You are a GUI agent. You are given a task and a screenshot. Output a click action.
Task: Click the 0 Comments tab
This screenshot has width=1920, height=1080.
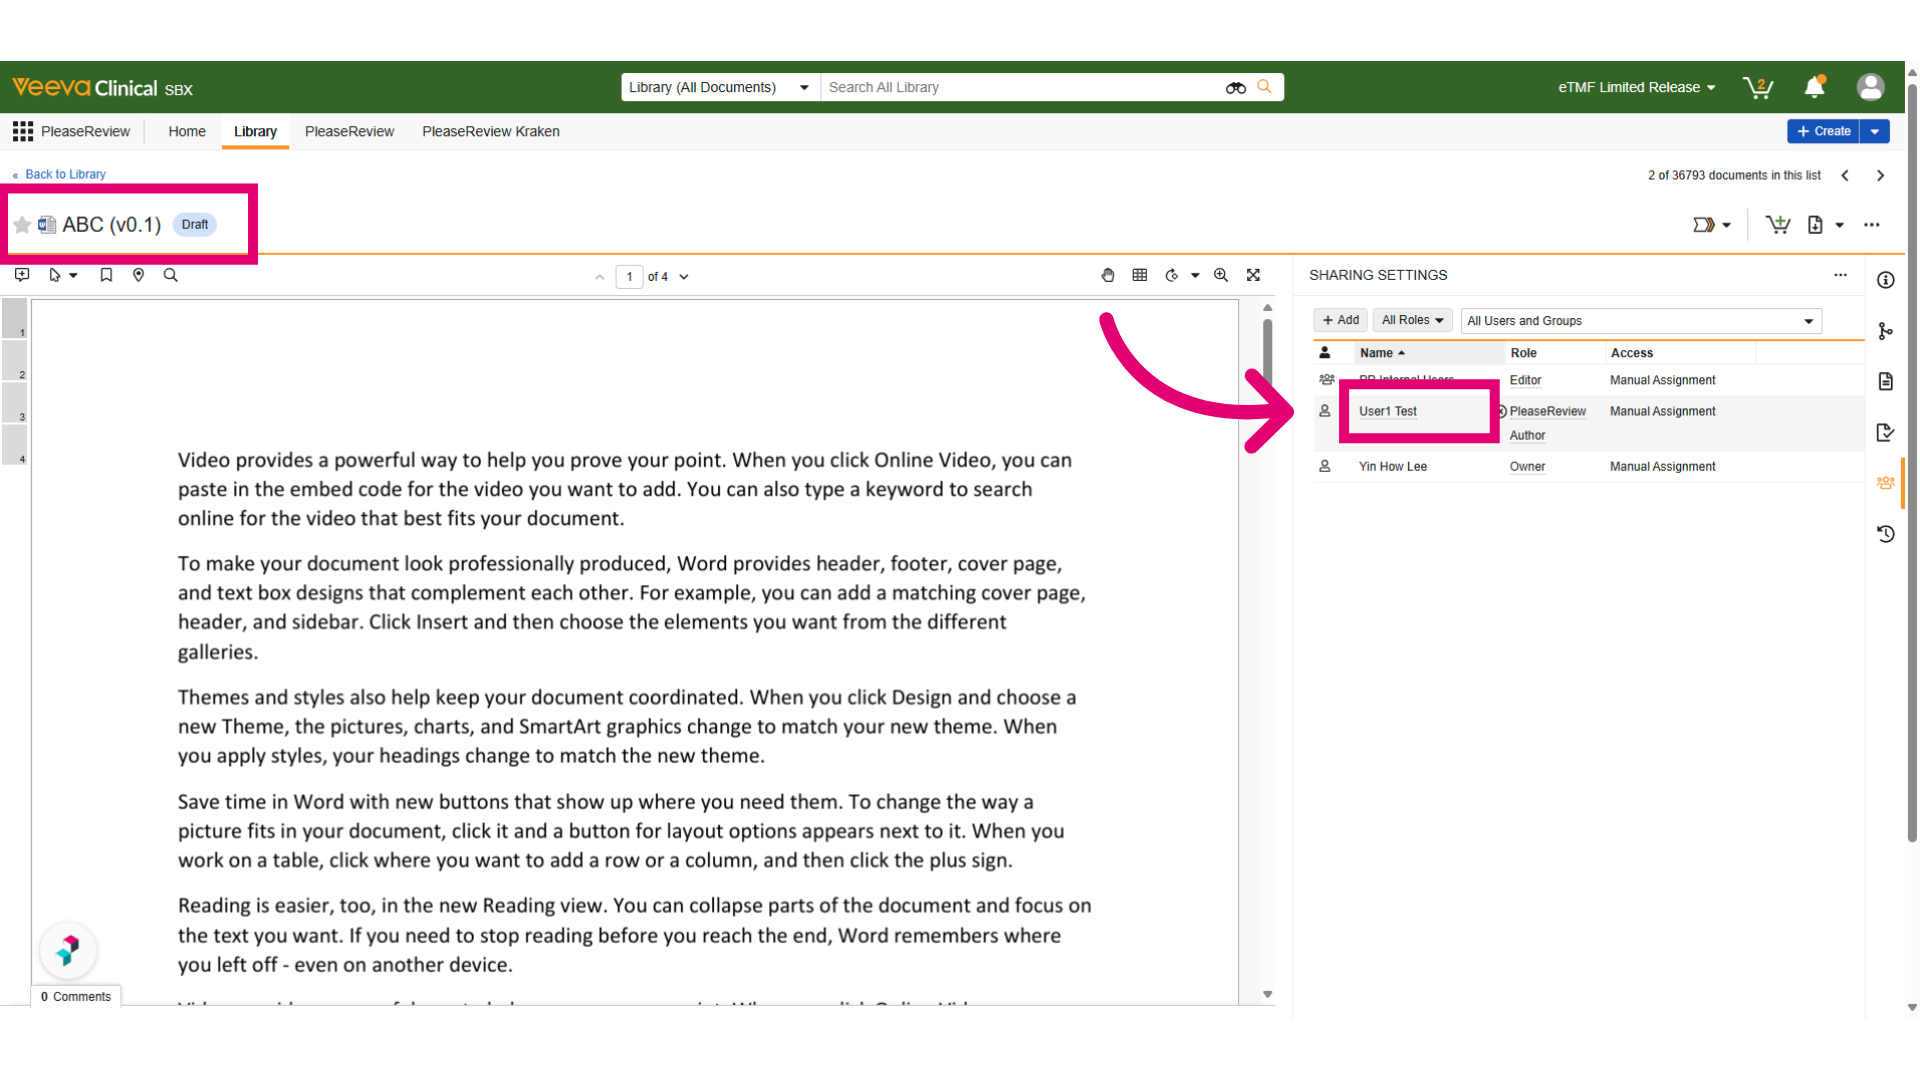tap(76, 996)
